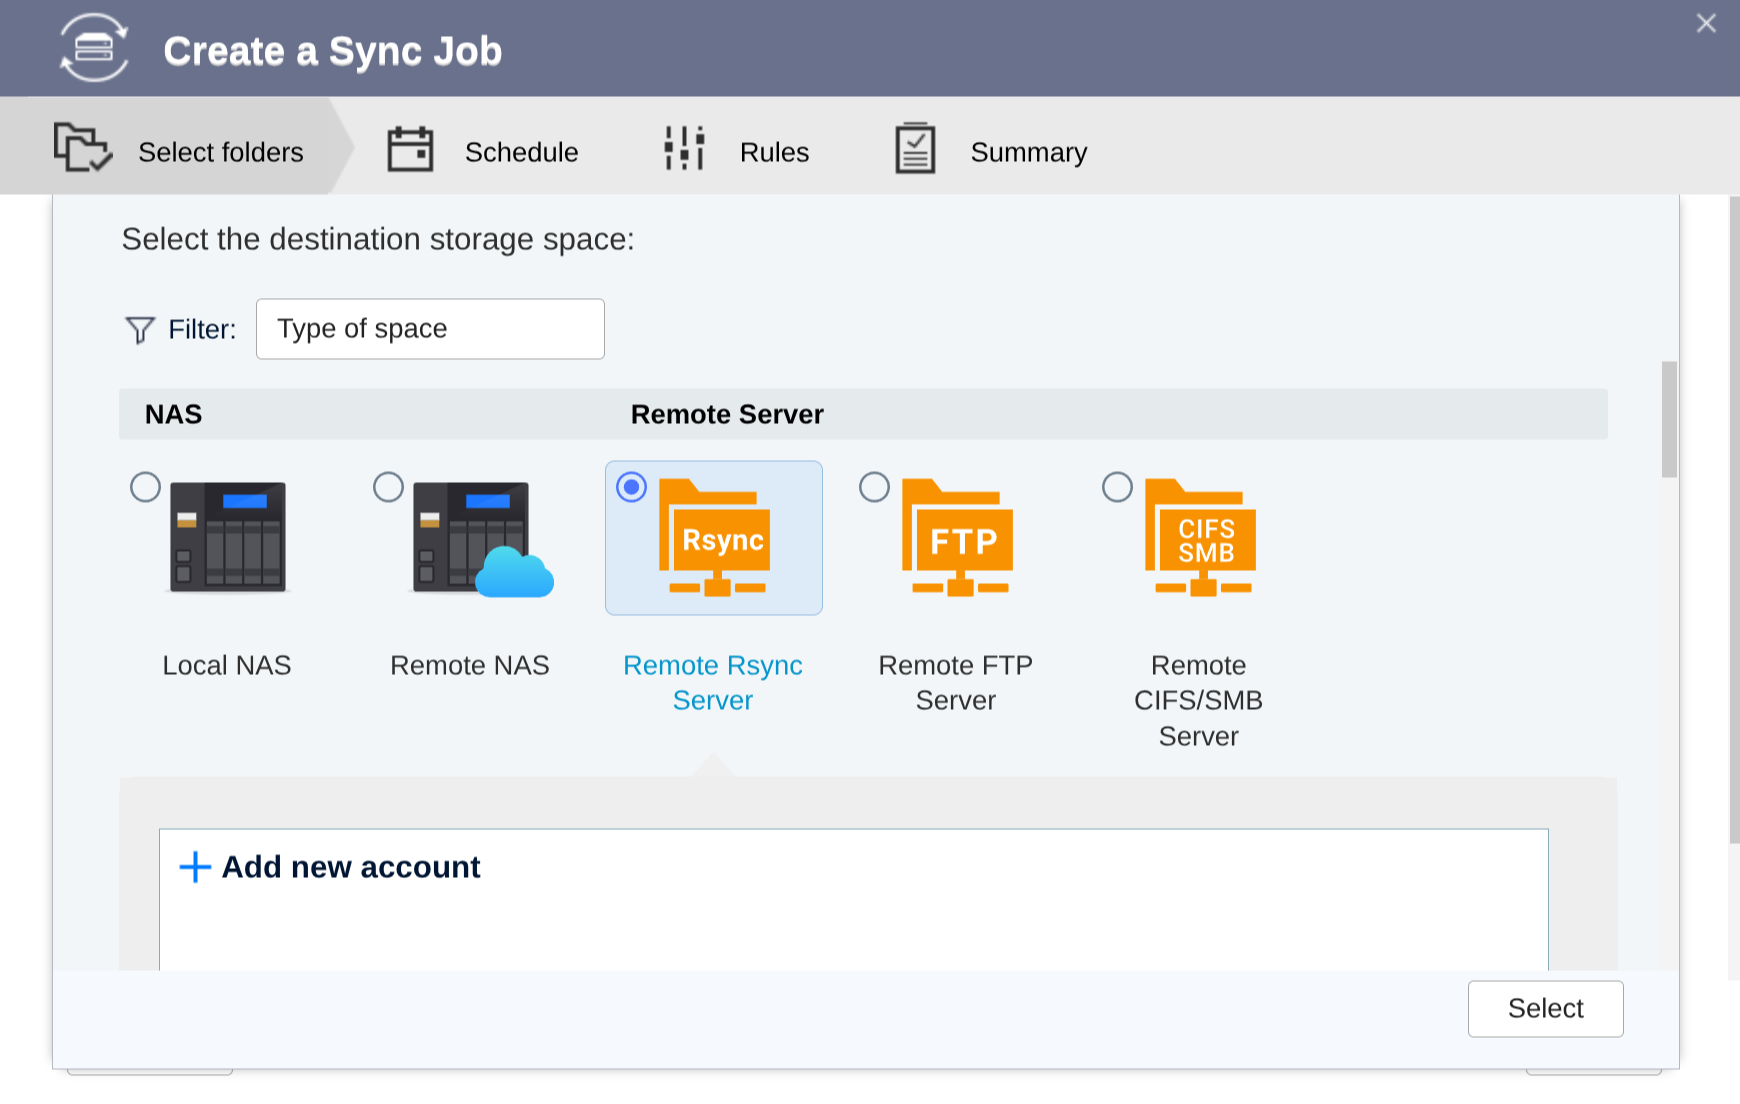
Task: Click the Schedule calendar icon
Action: (x=410, y=149)
